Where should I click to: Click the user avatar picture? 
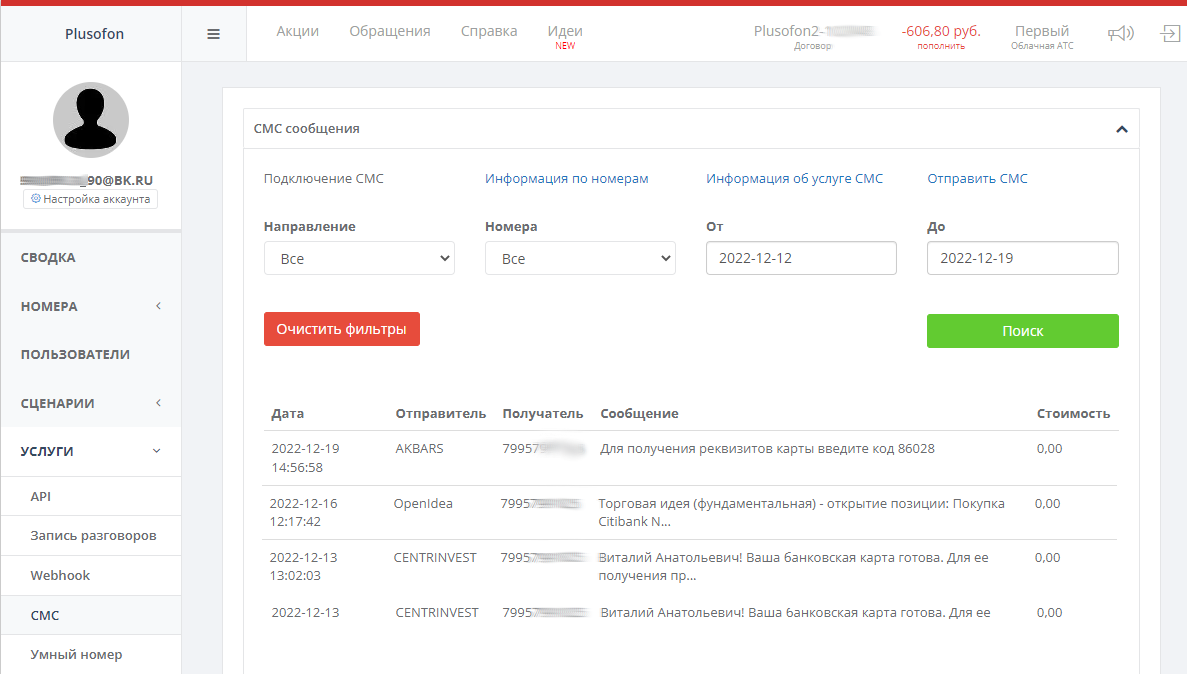(x=91, y=120)
